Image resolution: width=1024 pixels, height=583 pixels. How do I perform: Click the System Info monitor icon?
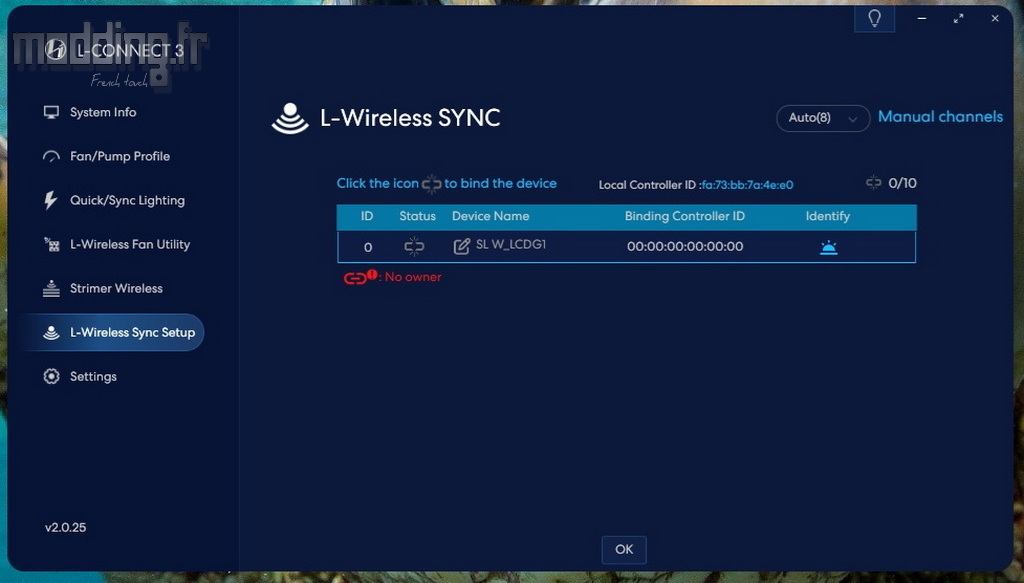(x=51, y=112)
